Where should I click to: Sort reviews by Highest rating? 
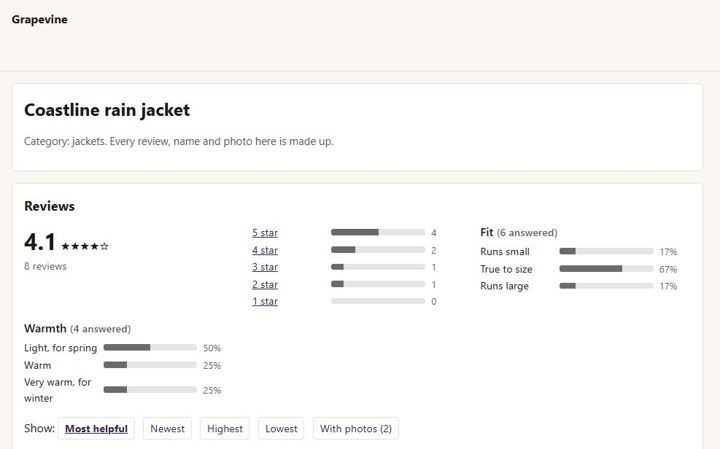(x=225, y=428)
